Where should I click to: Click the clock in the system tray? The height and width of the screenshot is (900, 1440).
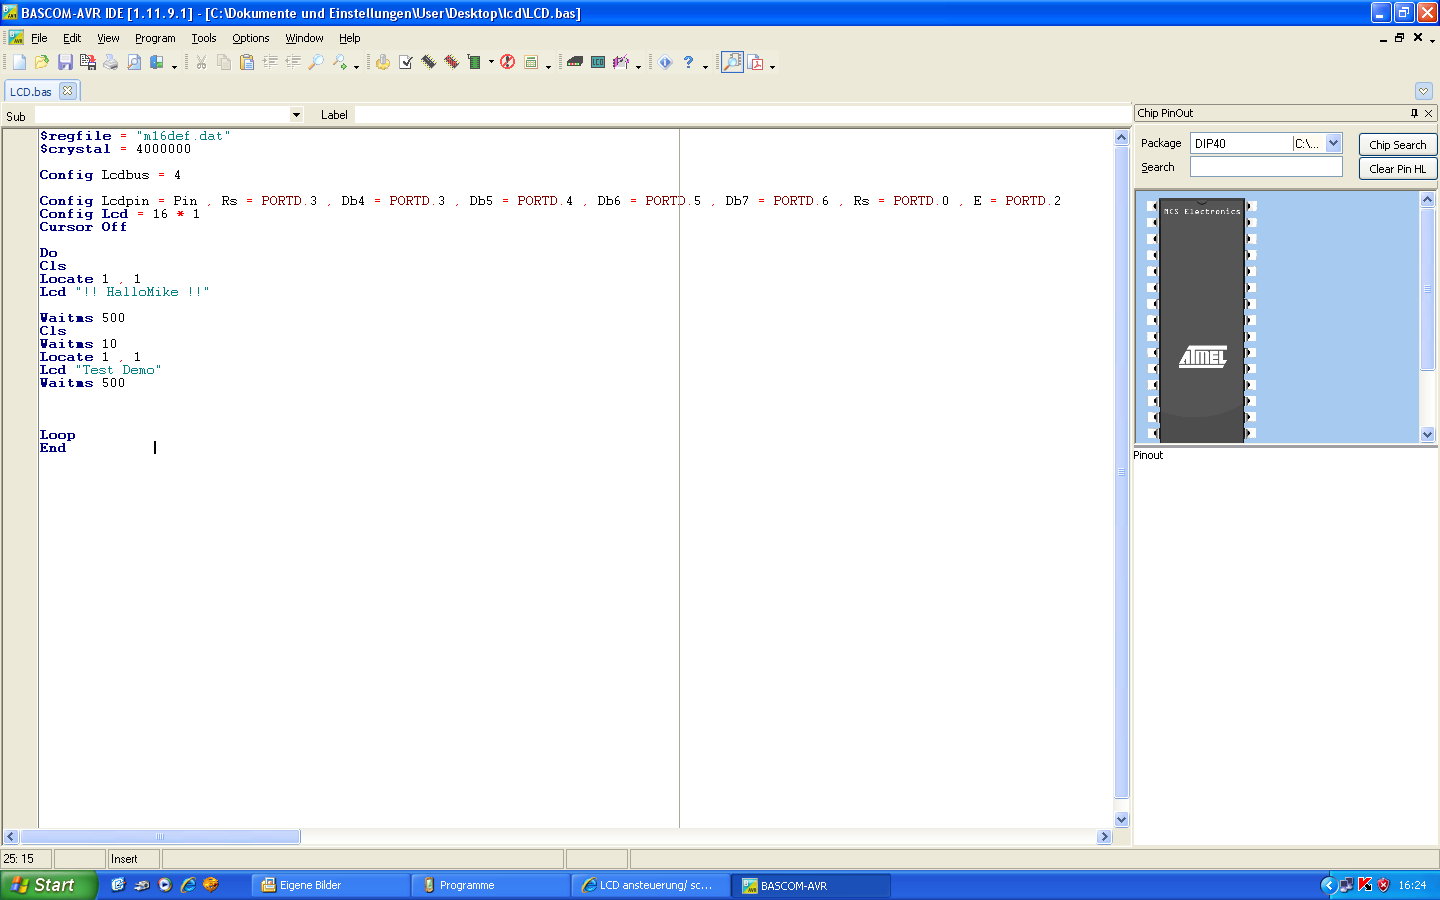(1412, 885)
